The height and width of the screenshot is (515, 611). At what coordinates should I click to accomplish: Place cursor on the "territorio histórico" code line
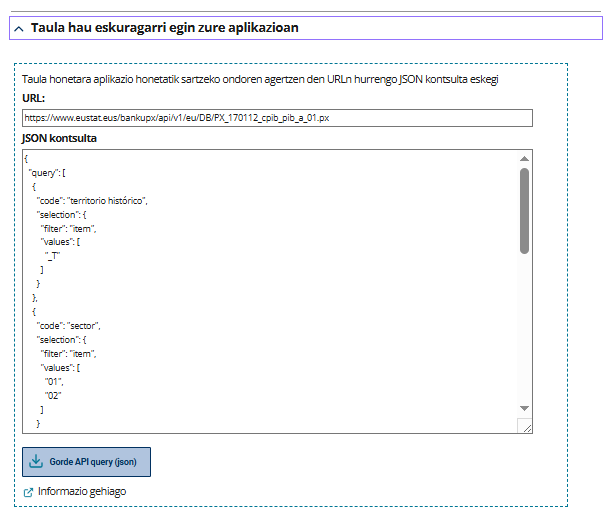[92, 200]
